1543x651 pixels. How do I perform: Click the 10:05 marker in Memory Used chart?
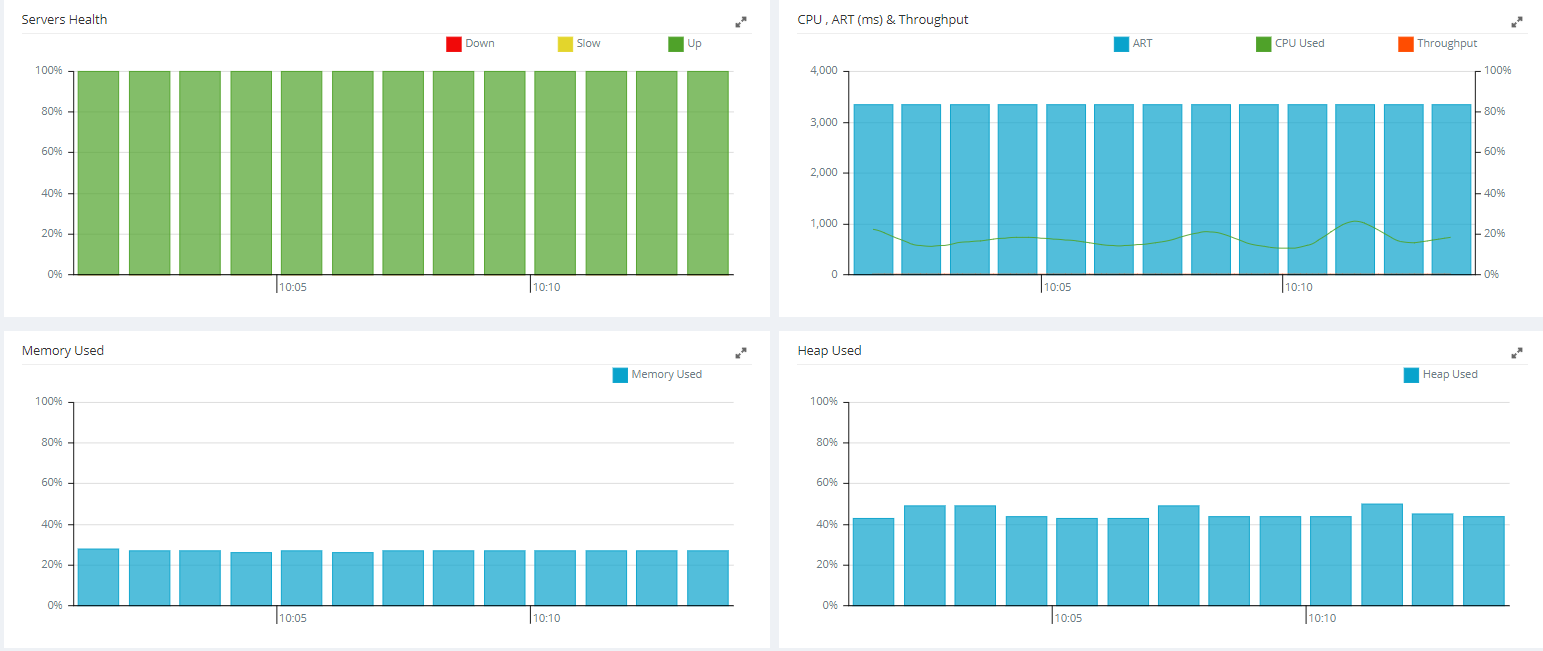pos(292,618)
